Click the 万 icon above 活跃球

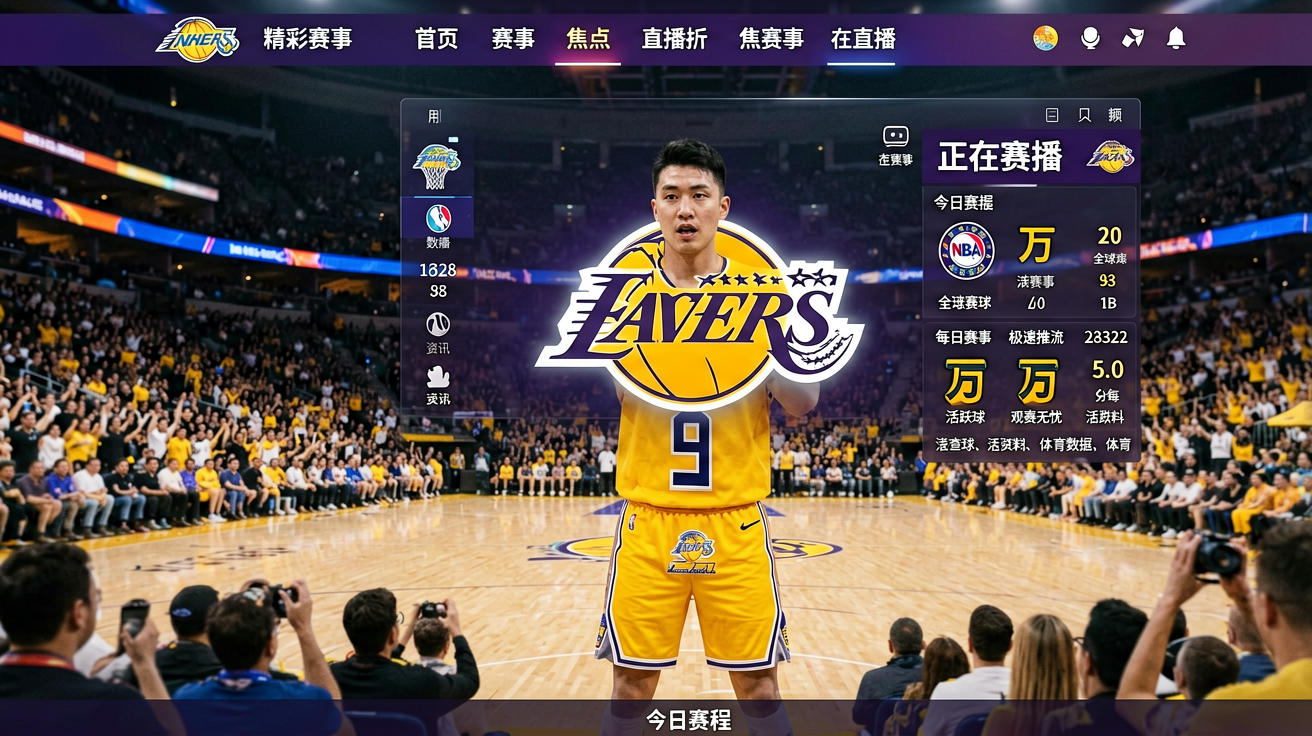coord(965,381)
